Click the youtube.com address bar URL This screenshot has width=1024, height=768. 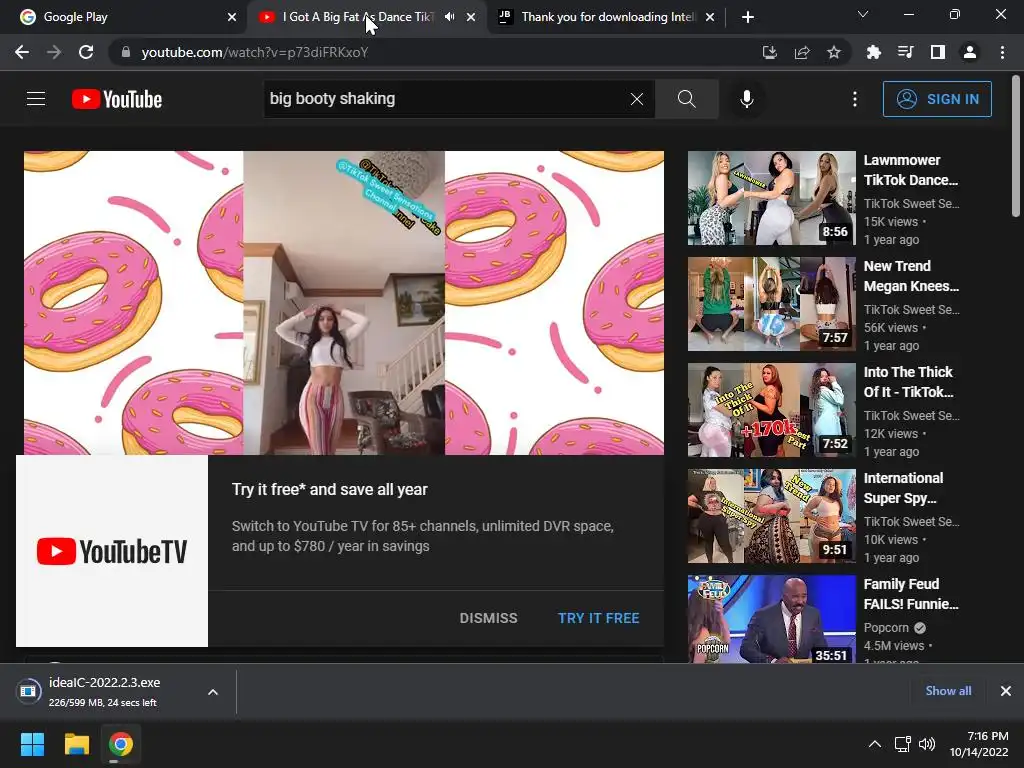tap(255, 52)
